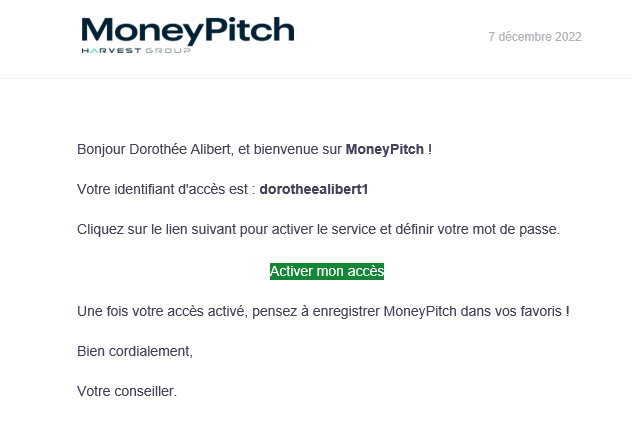Click the date "7 décembre 2022"
Image resolution: width=632 pixels, height=425 pixels.
pyautogui.click(x=535, y=37)
